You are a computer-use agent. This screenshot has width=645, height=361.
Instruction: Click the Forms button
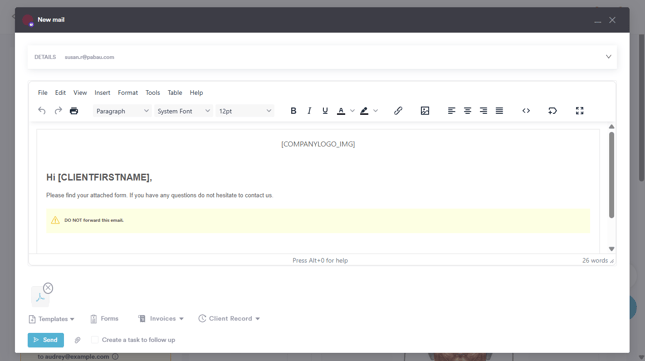click(104, 319)
